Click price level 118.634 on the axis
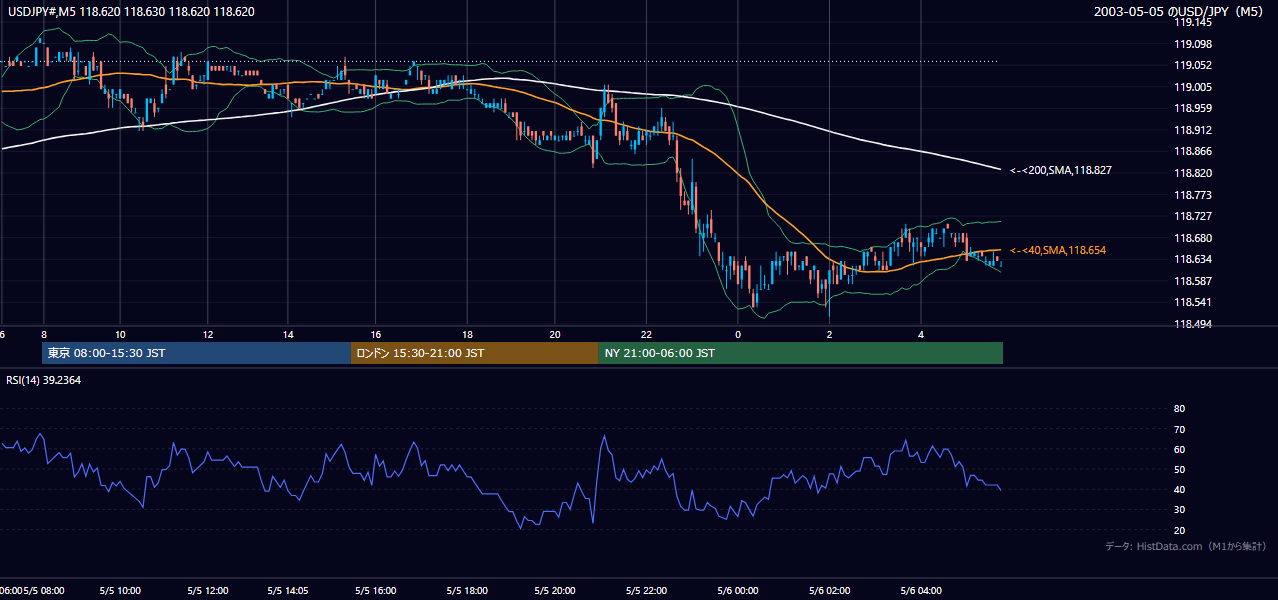This screenshot has height=600, width=1278. (x=1193, y=259)
